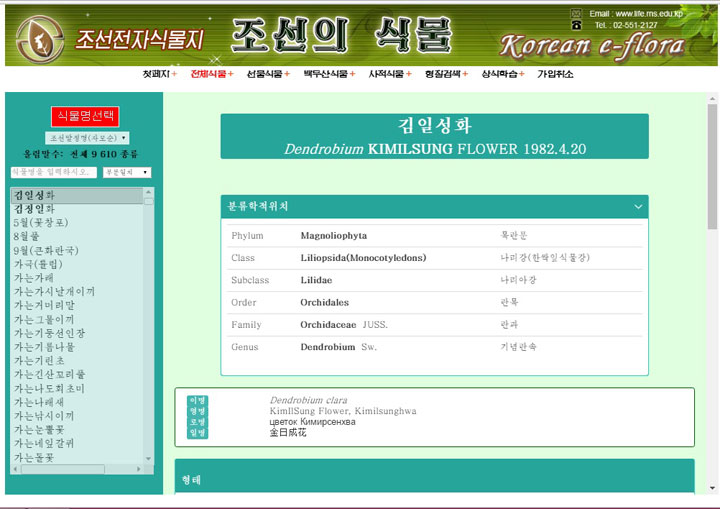Viewport: 720px width, 509px height.
Task: Select 가는가시날개이끼 in plant list
Action: click(54, 292)
